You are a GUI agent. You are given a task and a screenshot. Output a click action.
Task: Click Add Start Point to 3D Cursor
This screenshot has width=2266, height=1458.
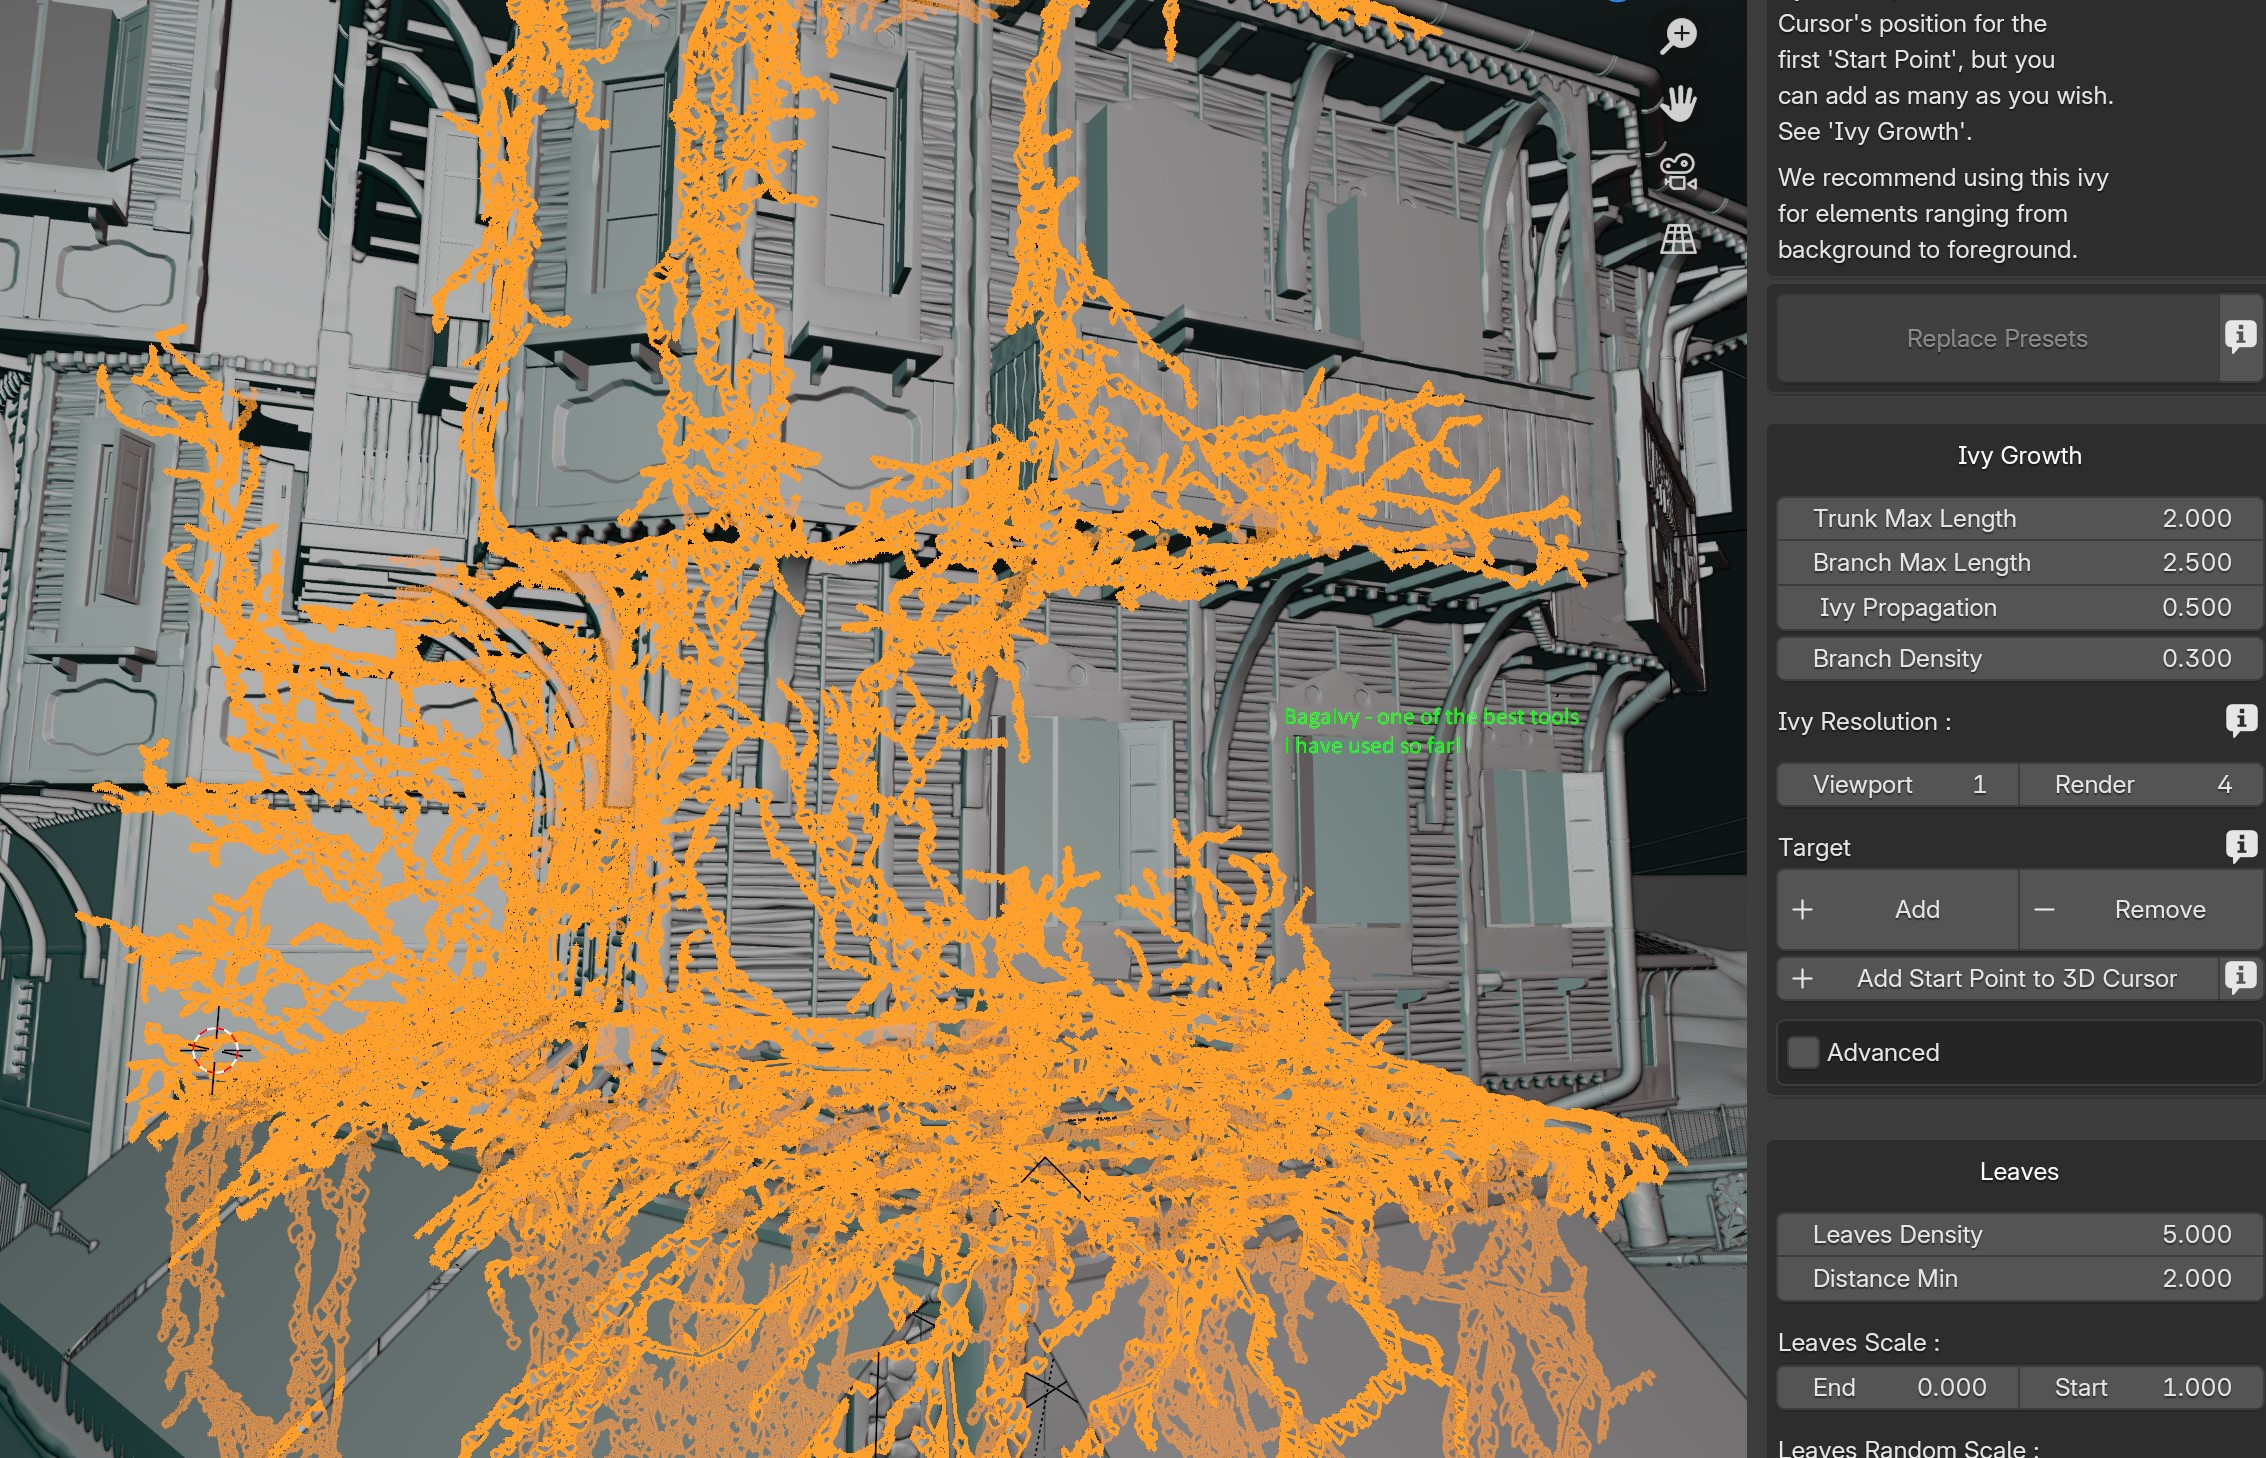tap(2016, 978)
